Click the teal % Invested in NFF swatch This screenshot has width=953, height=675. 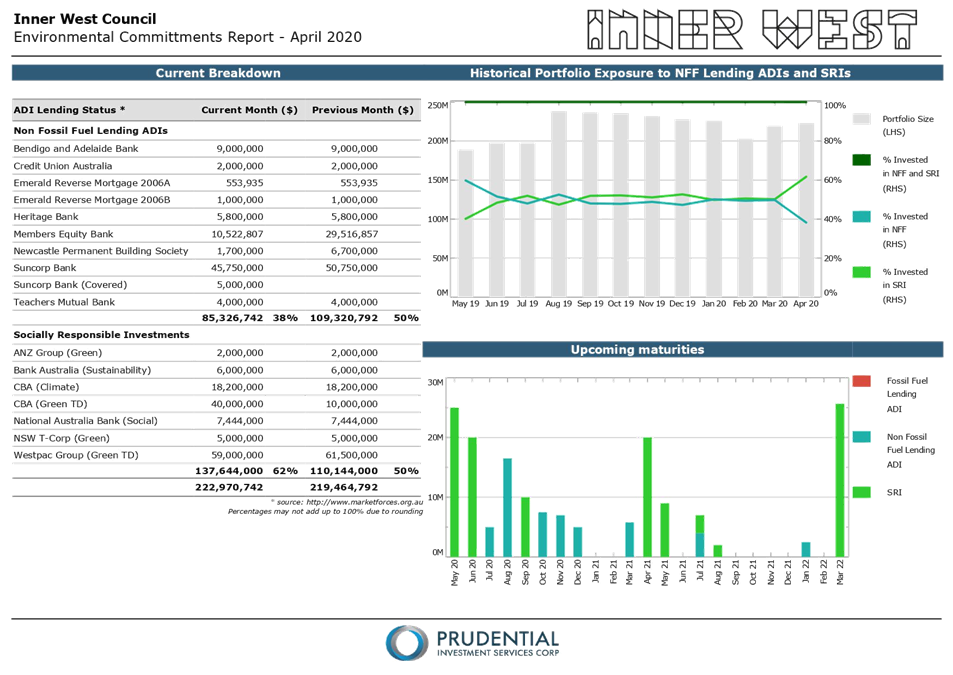click(x=861, y=216)
